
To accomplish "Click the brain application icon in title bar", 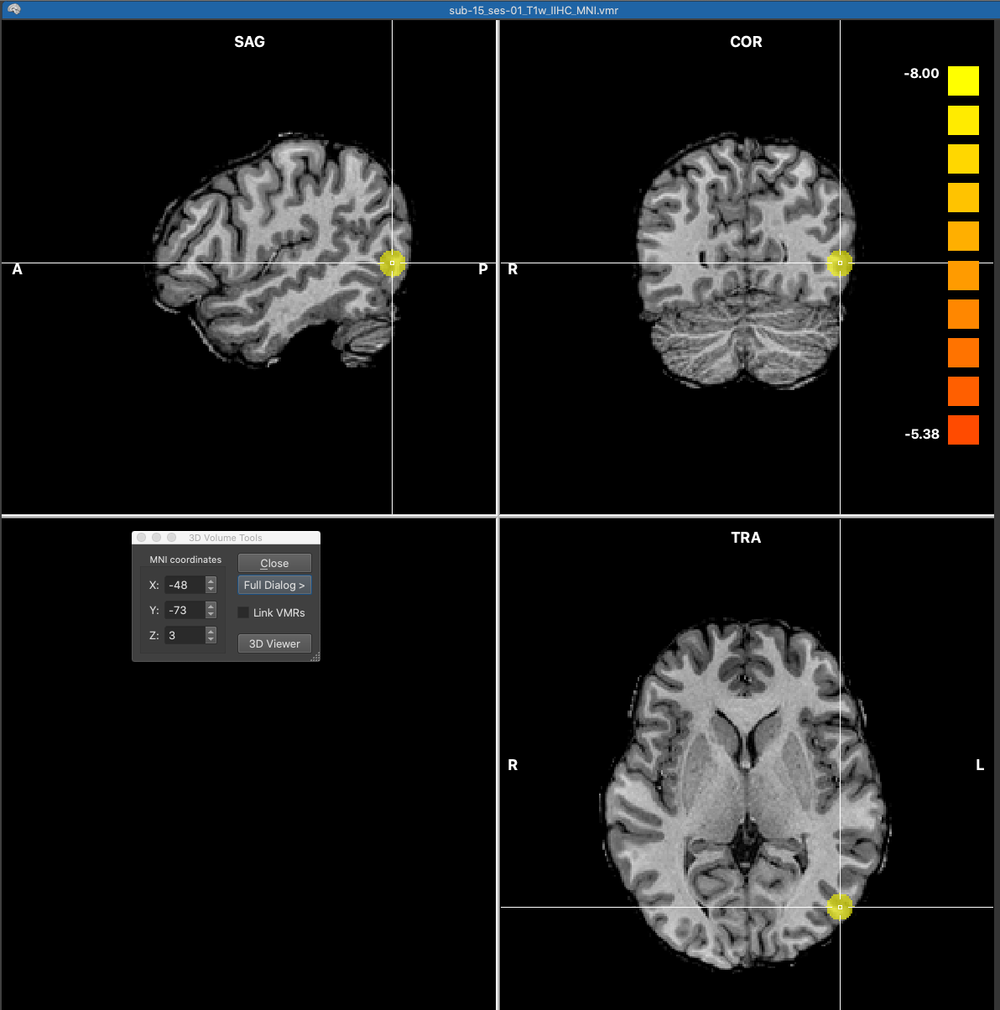I will coord(14,9).
